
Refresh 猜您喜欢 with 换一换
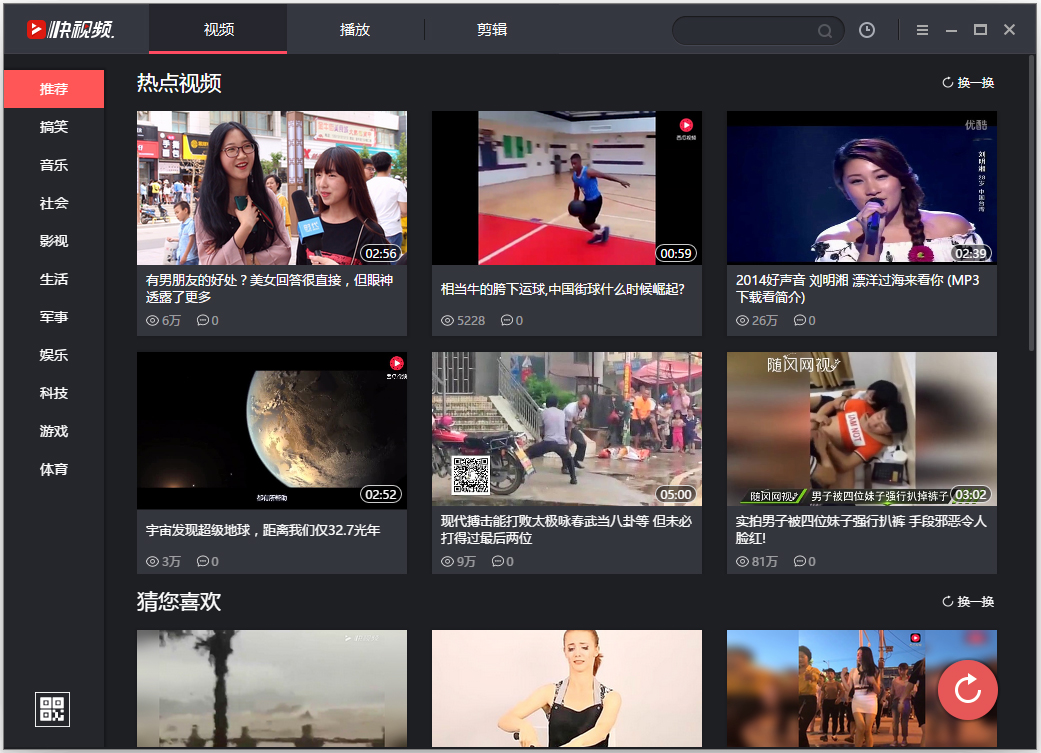968,602
